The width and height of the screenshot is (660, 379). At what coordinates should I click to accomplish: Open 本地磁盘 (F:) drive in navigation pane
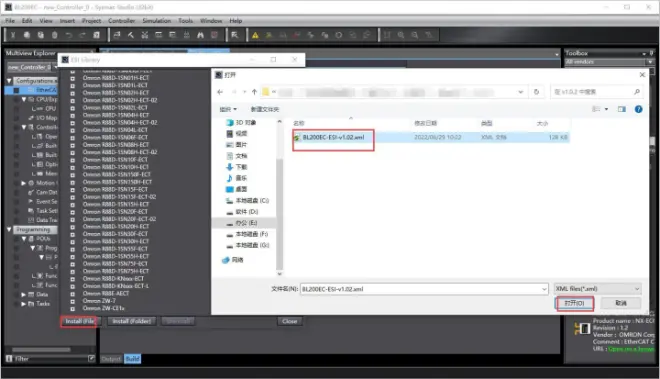pyautogui.click(x=248, y=234)
